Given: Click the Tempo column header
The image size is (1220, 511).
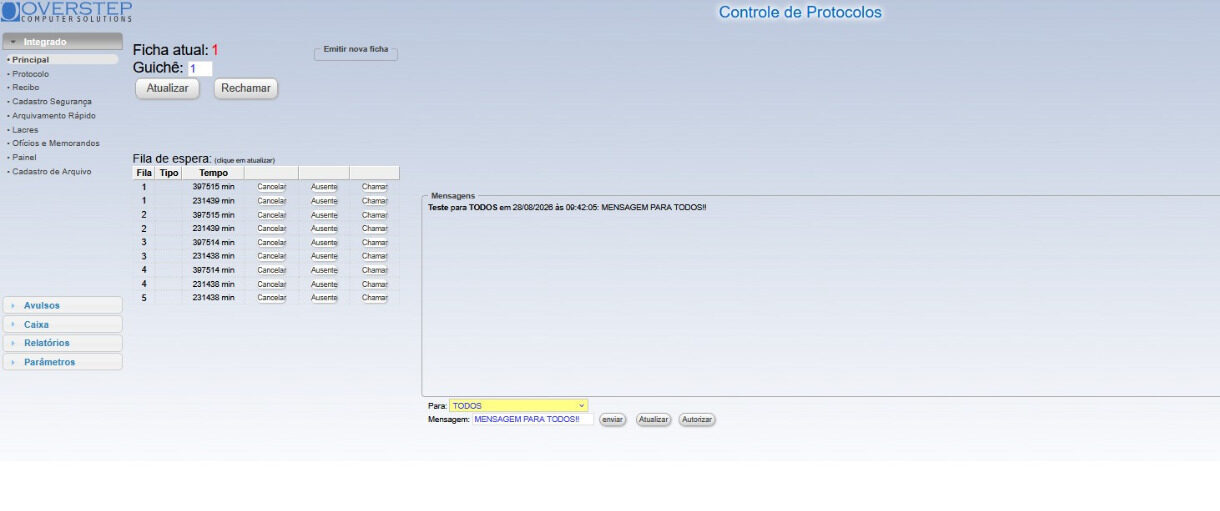Looking at the screenshot, I should click(214, 173).
